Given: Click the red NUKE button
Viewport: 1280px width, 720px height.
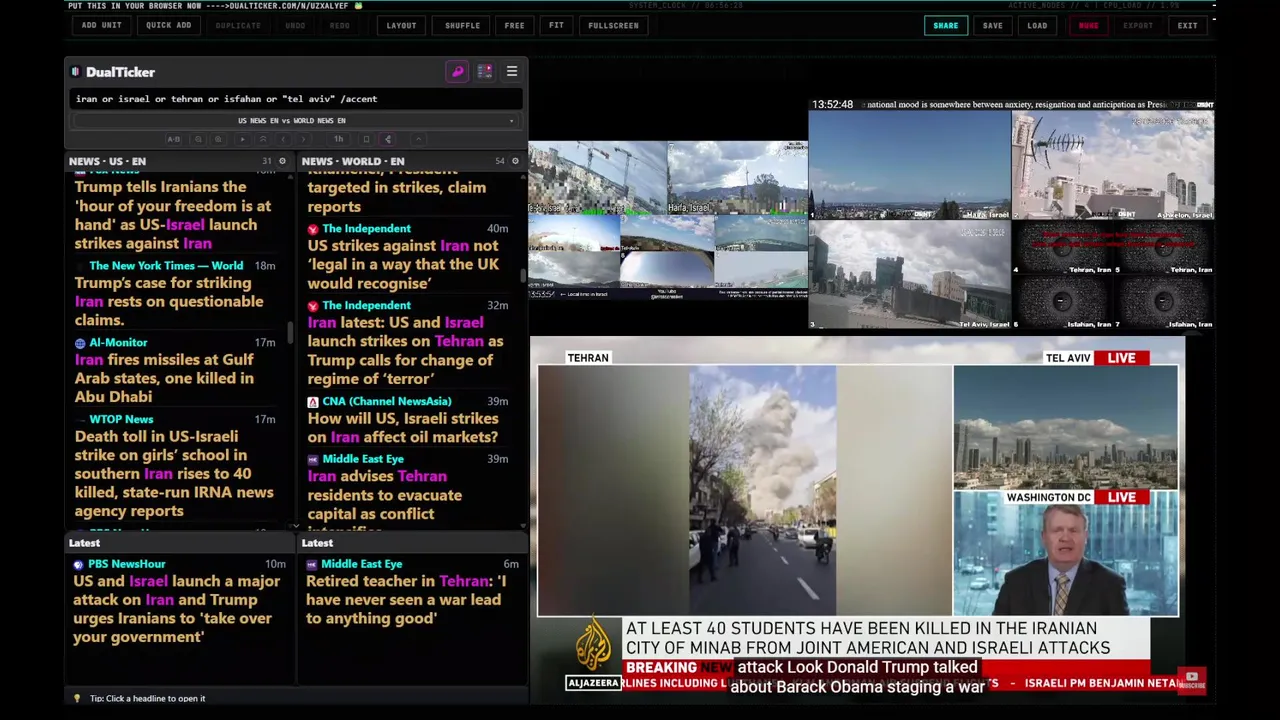Looking at the screenshot, I should point(1088,26).
